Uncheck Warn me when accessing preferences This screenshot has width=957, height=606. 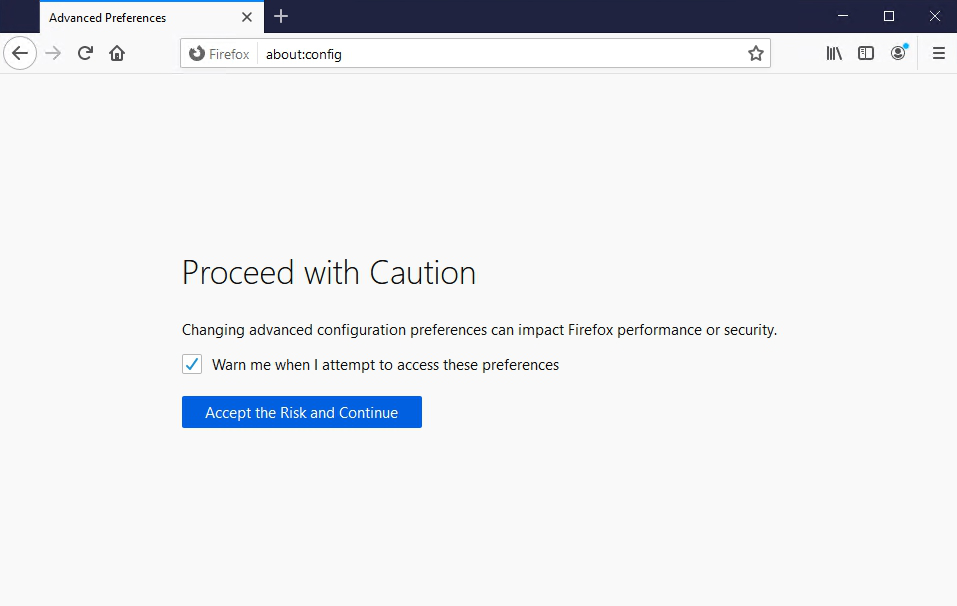pos(192,364)
